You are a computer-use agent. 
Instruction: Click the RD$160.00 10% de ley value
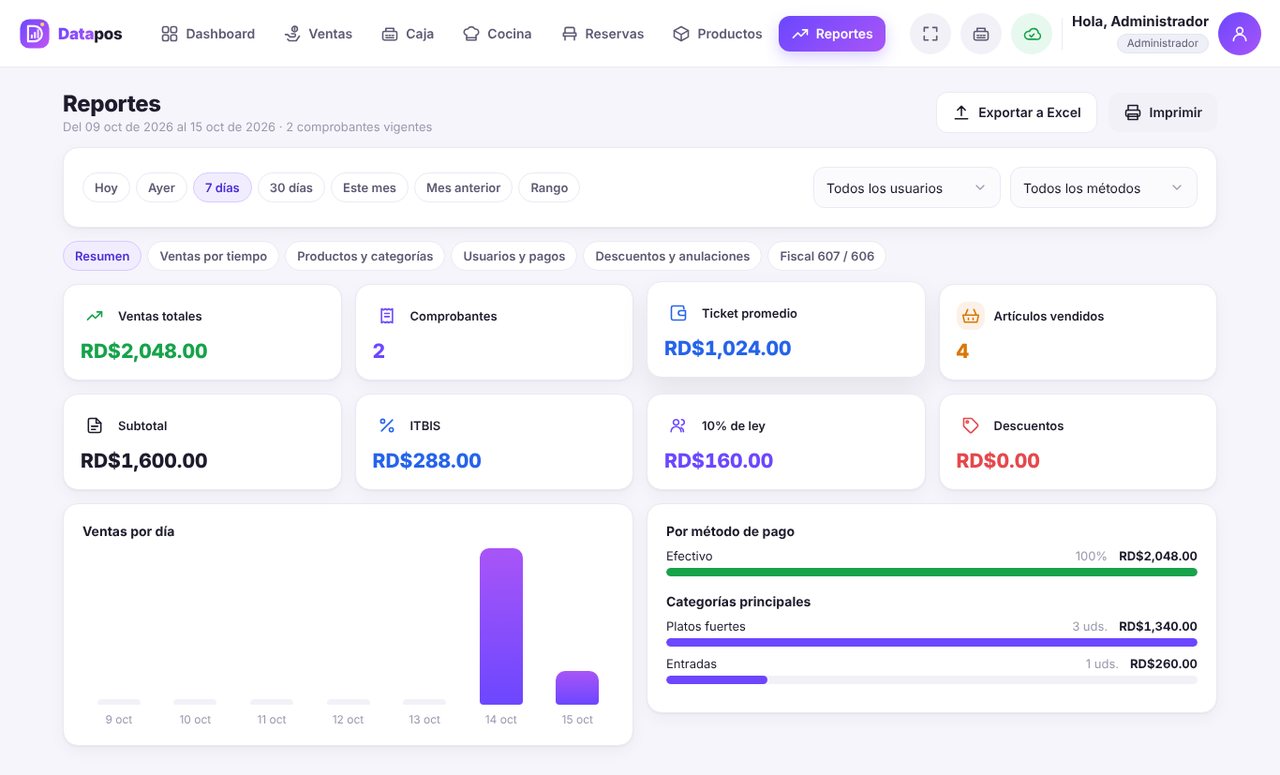[x=718, y=461]
